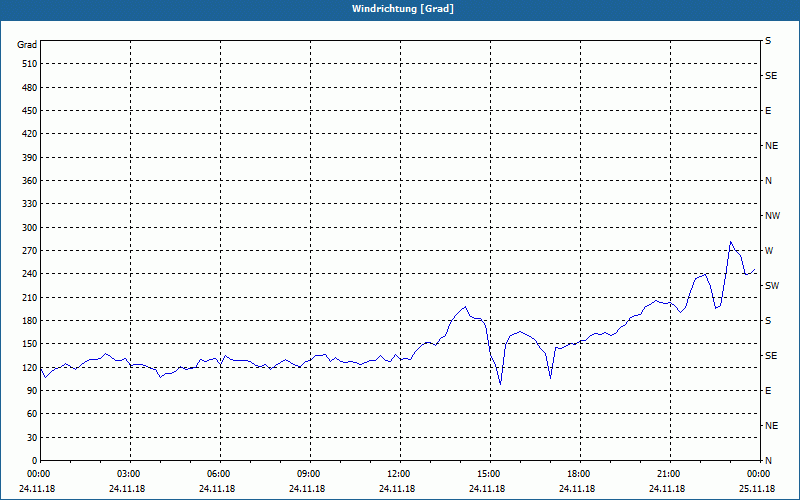The height and width of the screenshot is (500, 800).
Task: Select the 450 degree axis label
Action: [30, 111]
